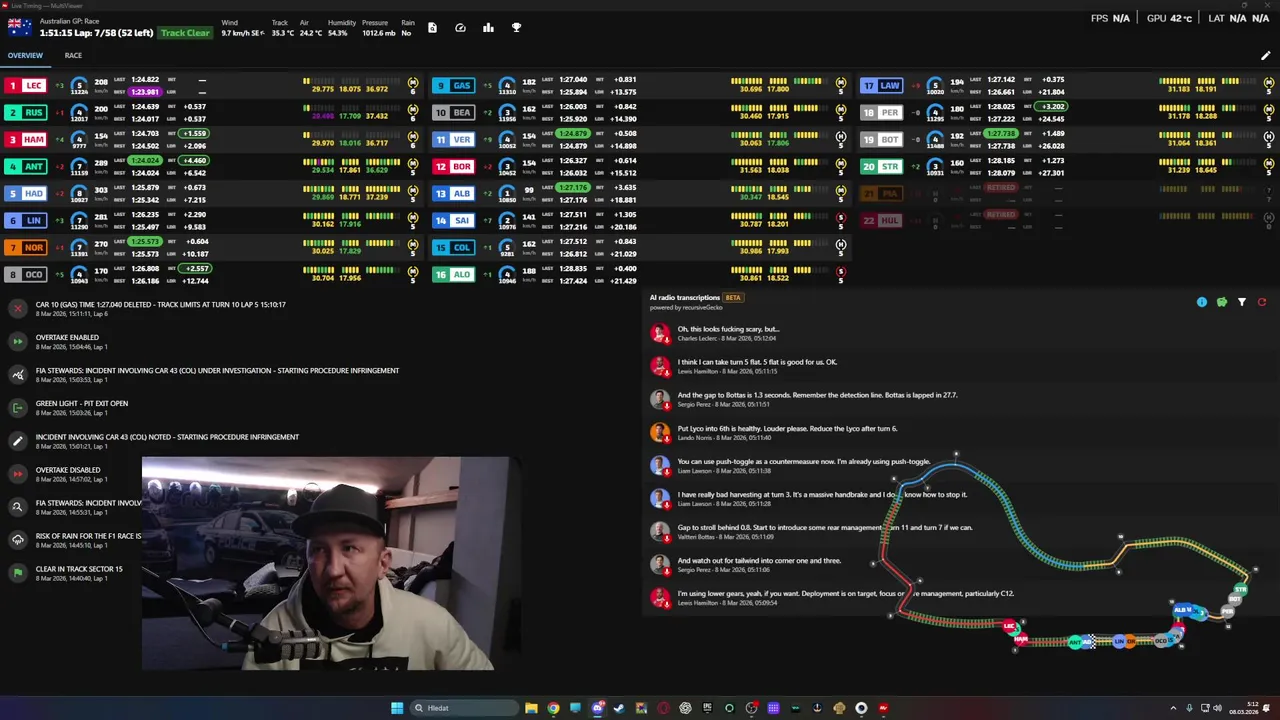Open Steam from the taskbar

pos(619,708)
